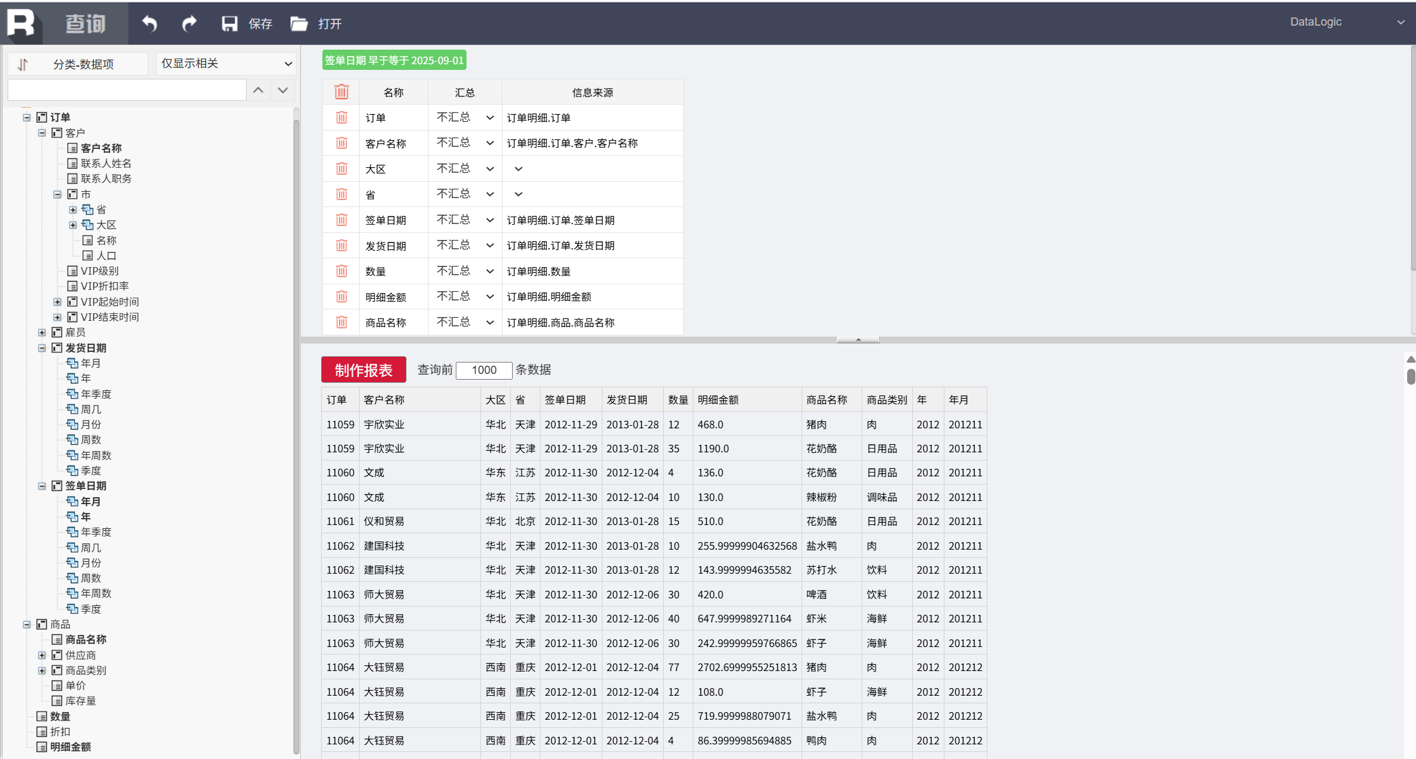Select 客户名称 in the data tree
1416x759 pixels.
(x=101, y=148)
